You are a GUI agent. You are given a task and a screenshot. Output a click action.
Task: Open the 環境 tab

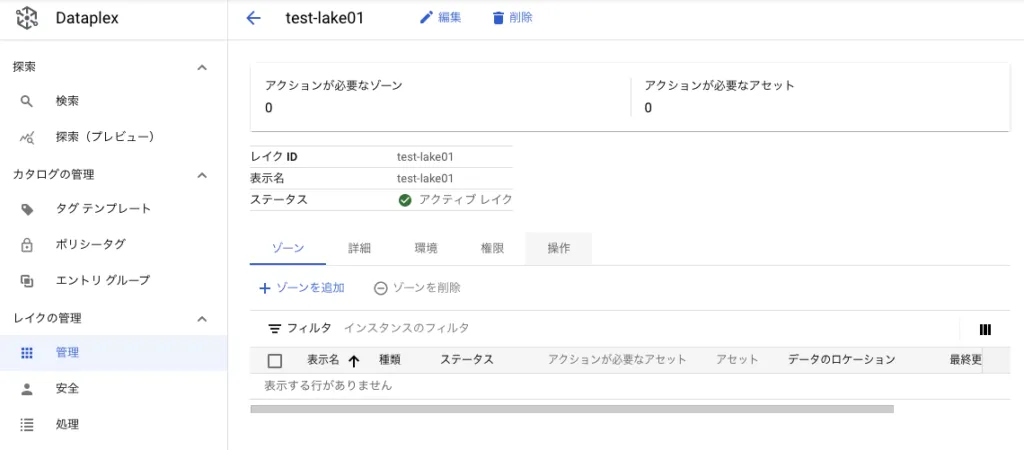(426, 248)
